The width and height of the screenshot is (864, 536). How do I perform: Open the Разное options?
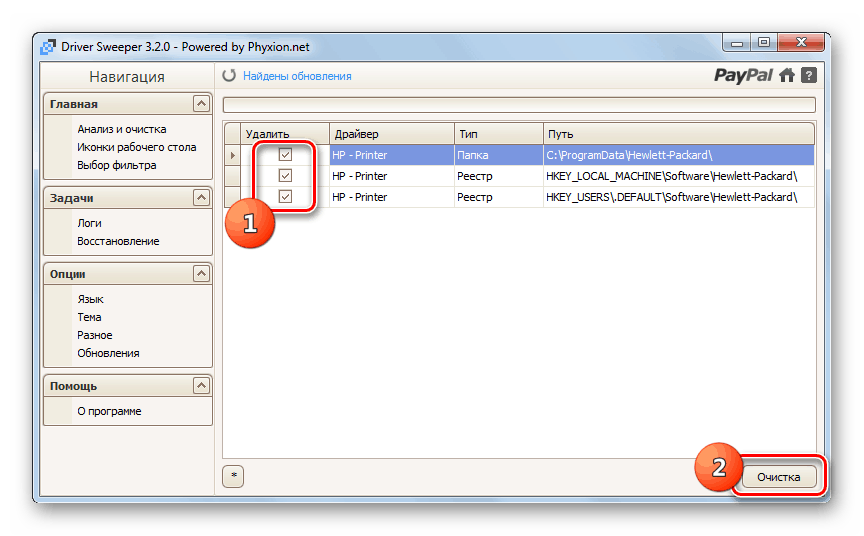pyautogui.click(x=95, y=335)
